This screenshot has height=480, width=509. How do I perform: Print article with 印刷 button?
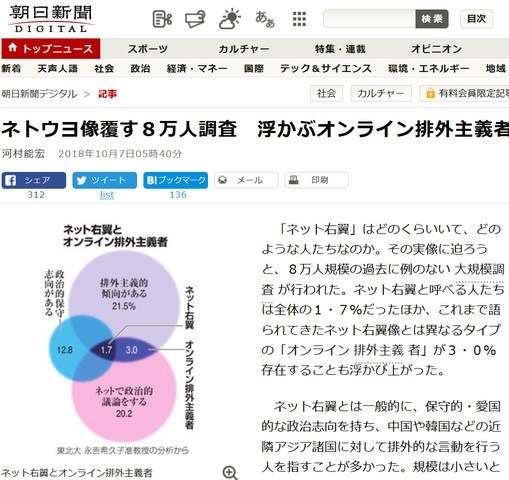pyautogui.click(x=317, y=180)
